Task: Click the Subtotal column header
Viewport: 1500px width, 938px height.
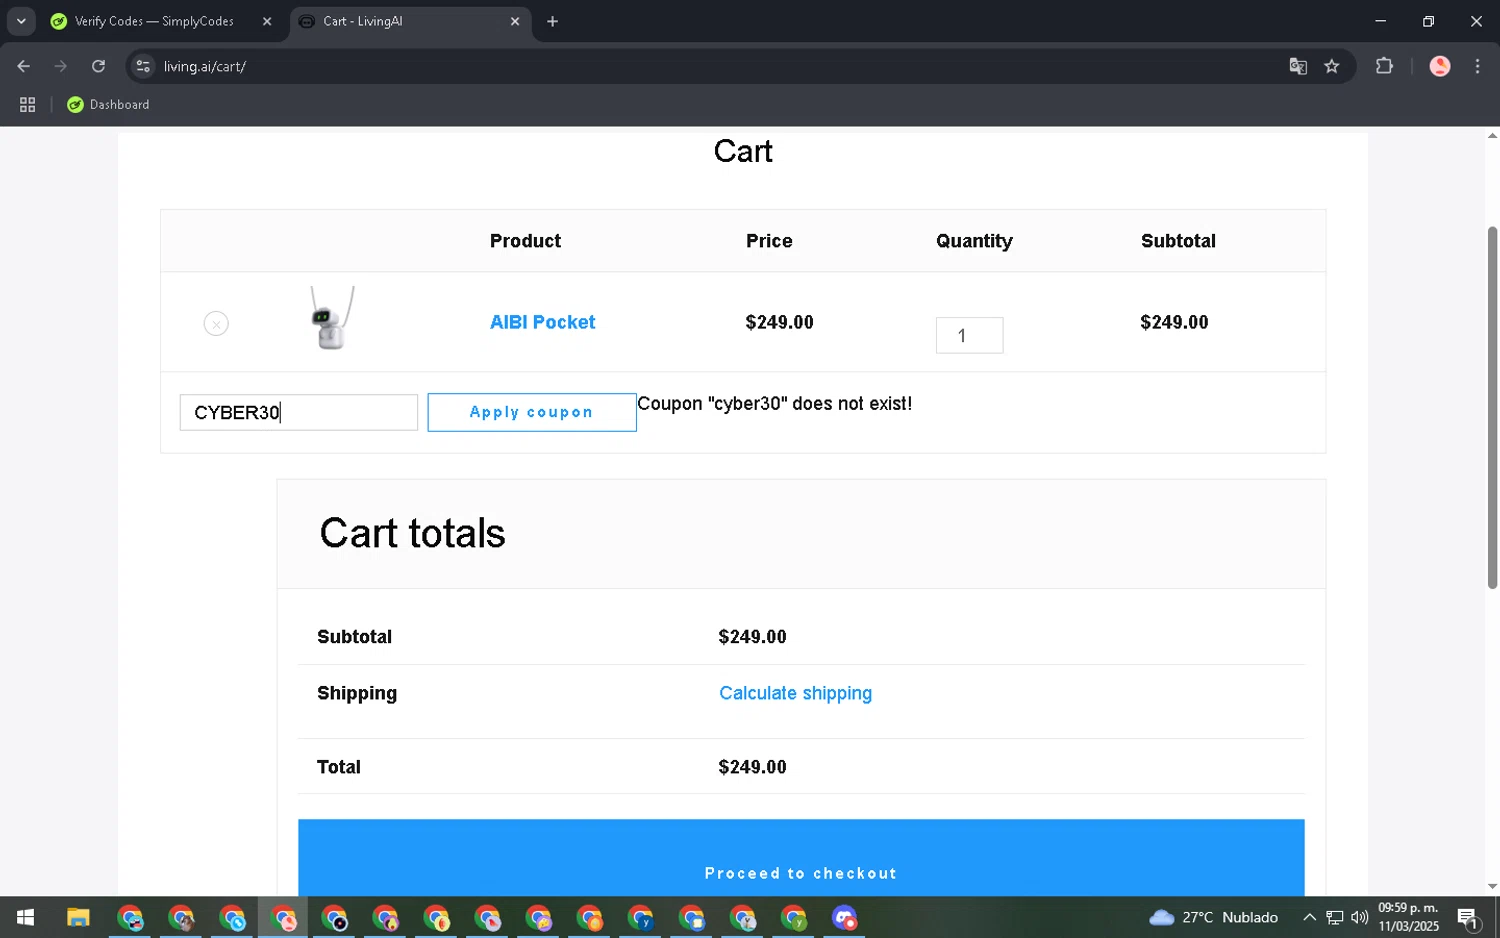Action: 1178,241
